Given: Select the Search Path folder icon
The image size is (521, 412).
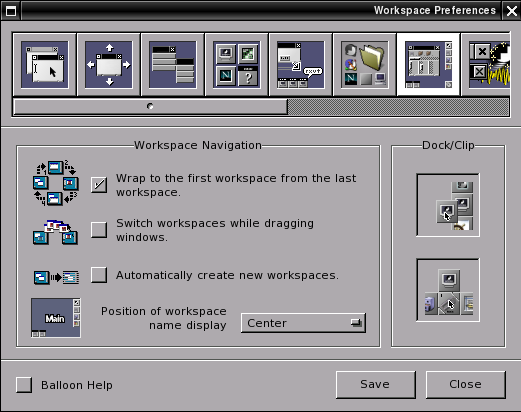Looking at the screenshot, I should click(365, 65).
